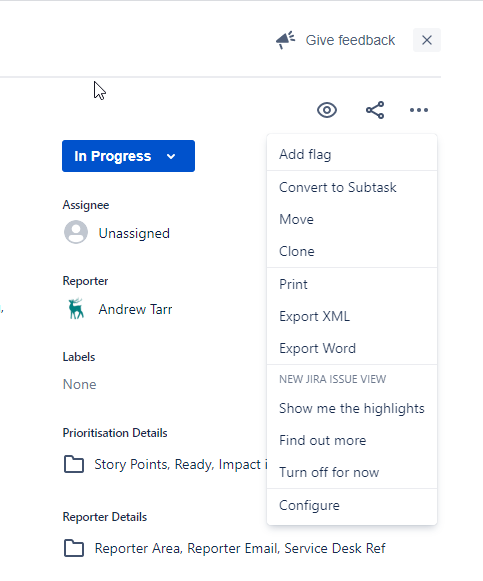This screenshot has width=483, height=581.
Task: Click Andrew Tarr's deer avatar
Action: pyautogui.click(x=76, y=309)
